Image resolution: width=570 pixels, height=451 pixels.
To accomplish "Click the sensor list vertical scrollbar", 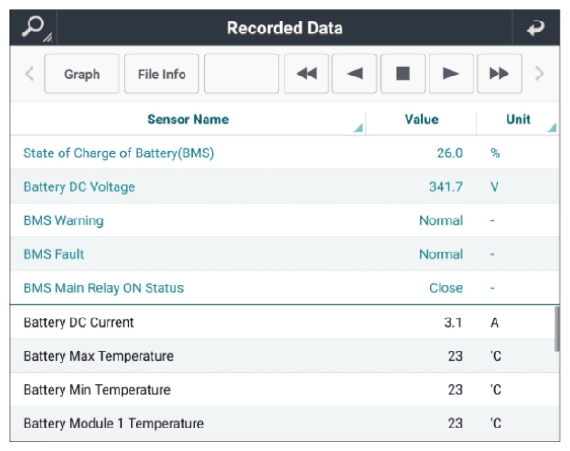I will (557, 329).
